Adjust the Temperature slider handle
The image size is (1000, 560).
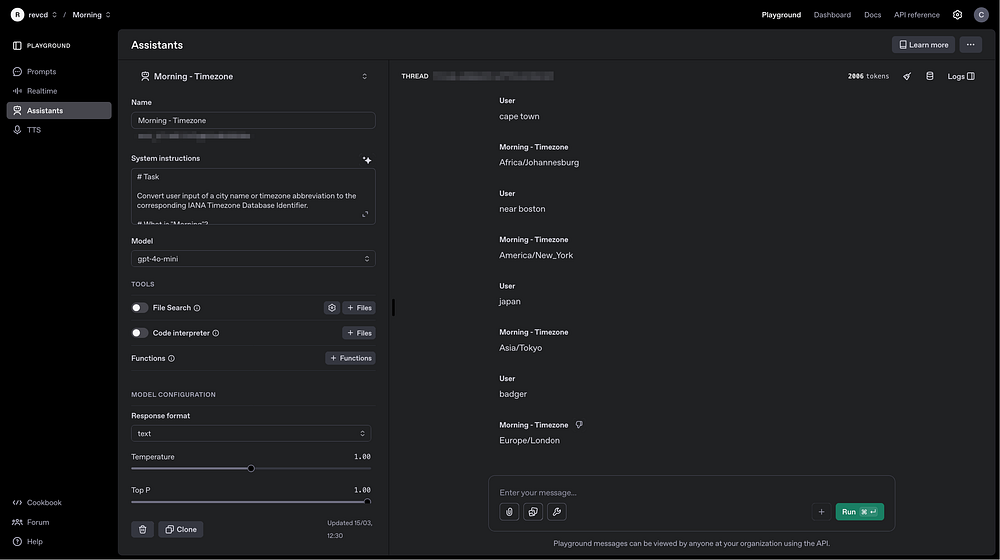coord(251,468)
